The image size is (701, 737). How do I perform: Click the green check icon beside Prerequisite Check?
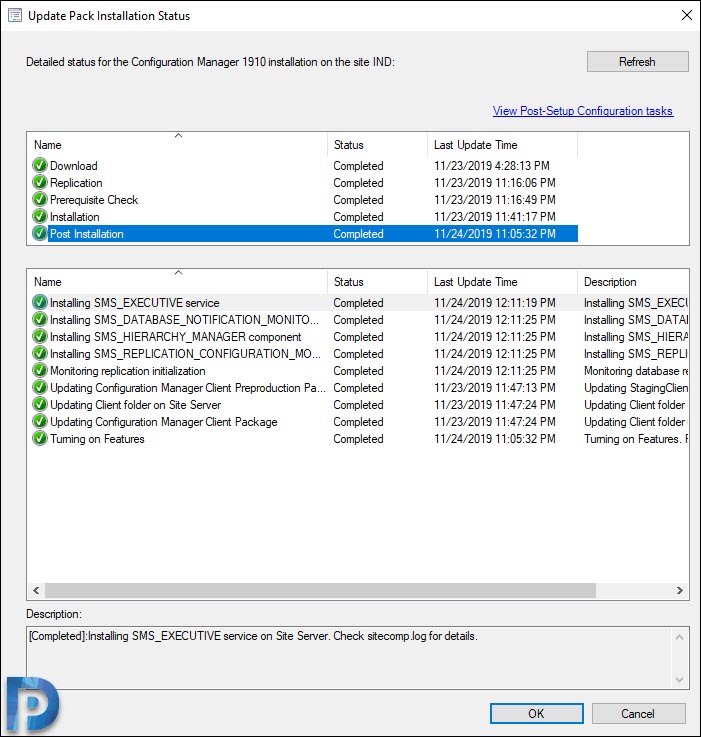tap(40, 199)
